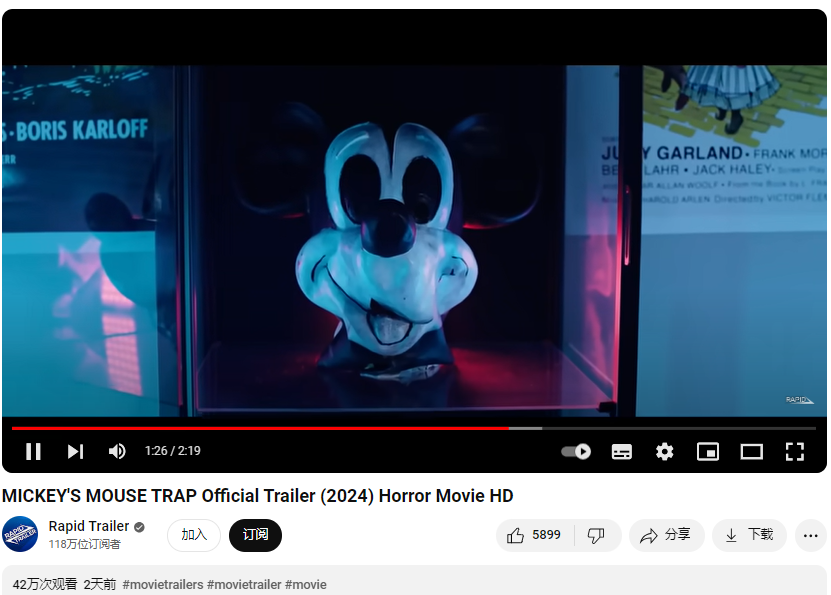Open the share (分享) dialog
This screenshot has width=831, height=595.
(666, 535)
